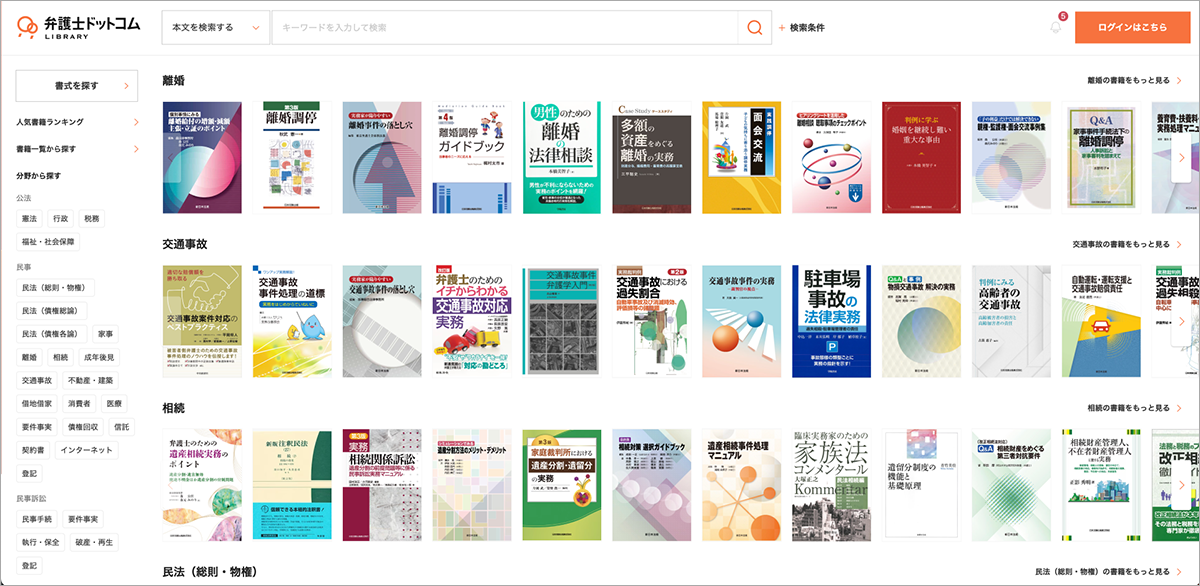Run a search using the magnifier icon
1200x586 pixels.
click(753, 27)
